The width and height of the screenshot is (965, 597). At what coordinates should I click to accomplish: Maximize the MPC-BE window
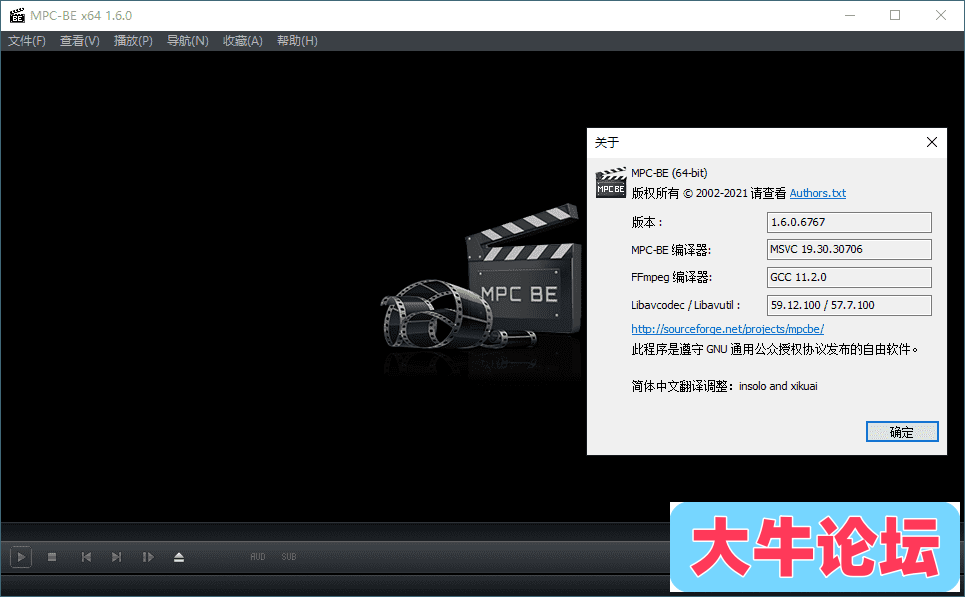click(x=895, y=15)
